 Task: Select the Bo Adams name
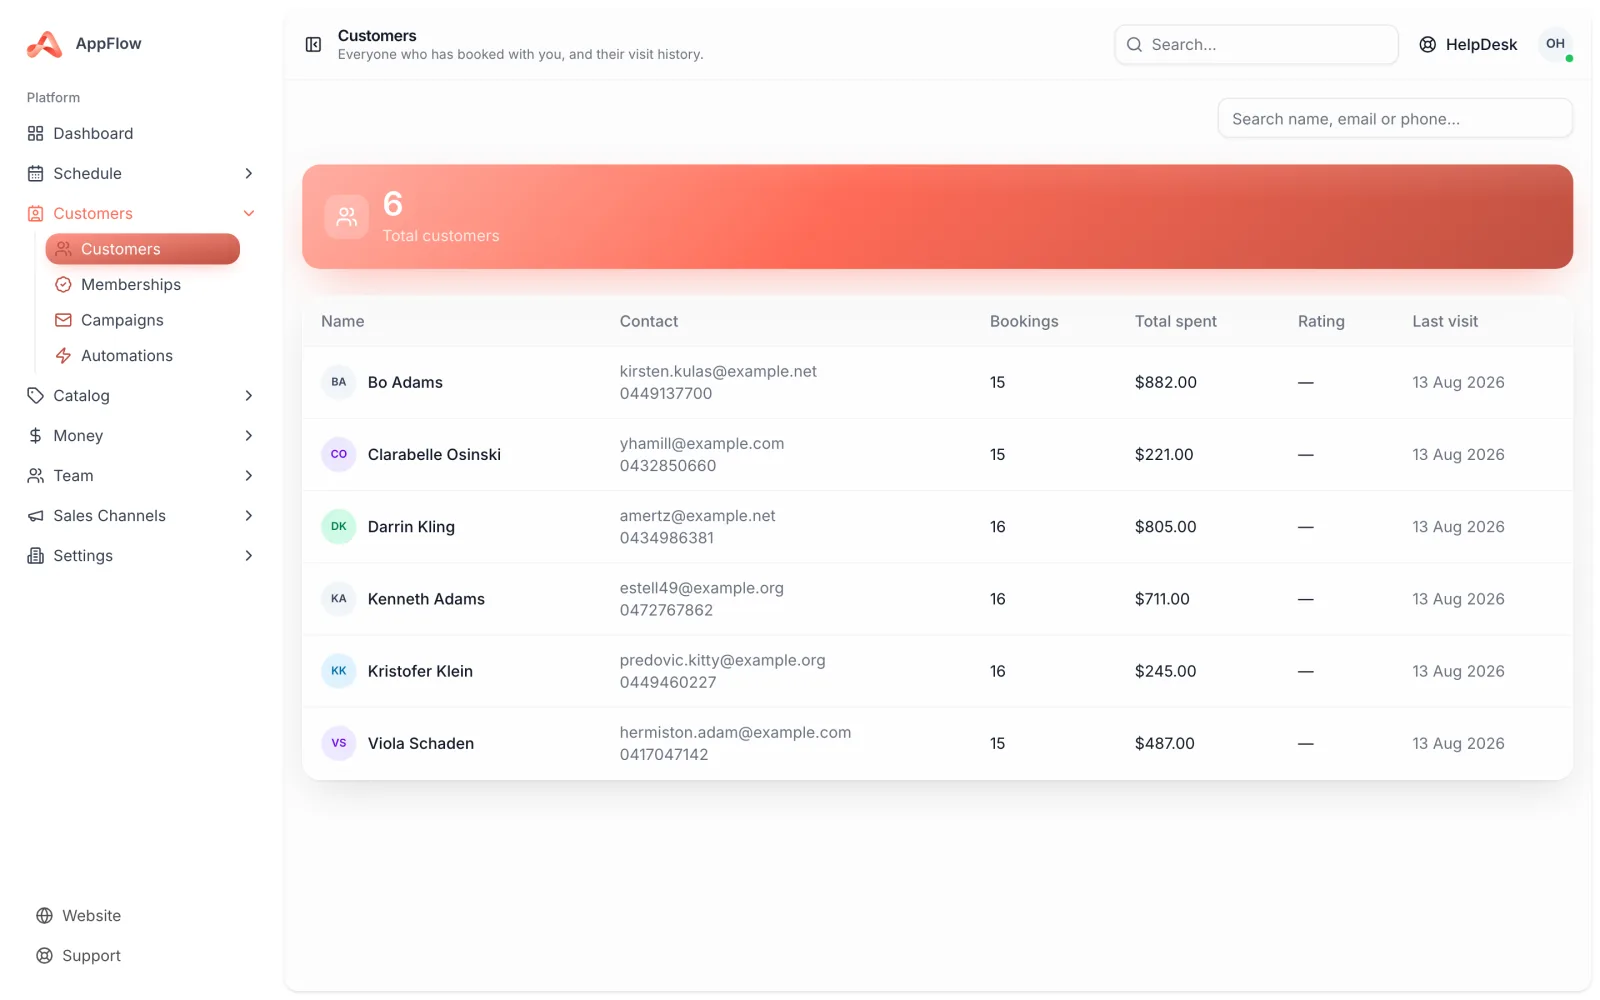click(405, 382)
